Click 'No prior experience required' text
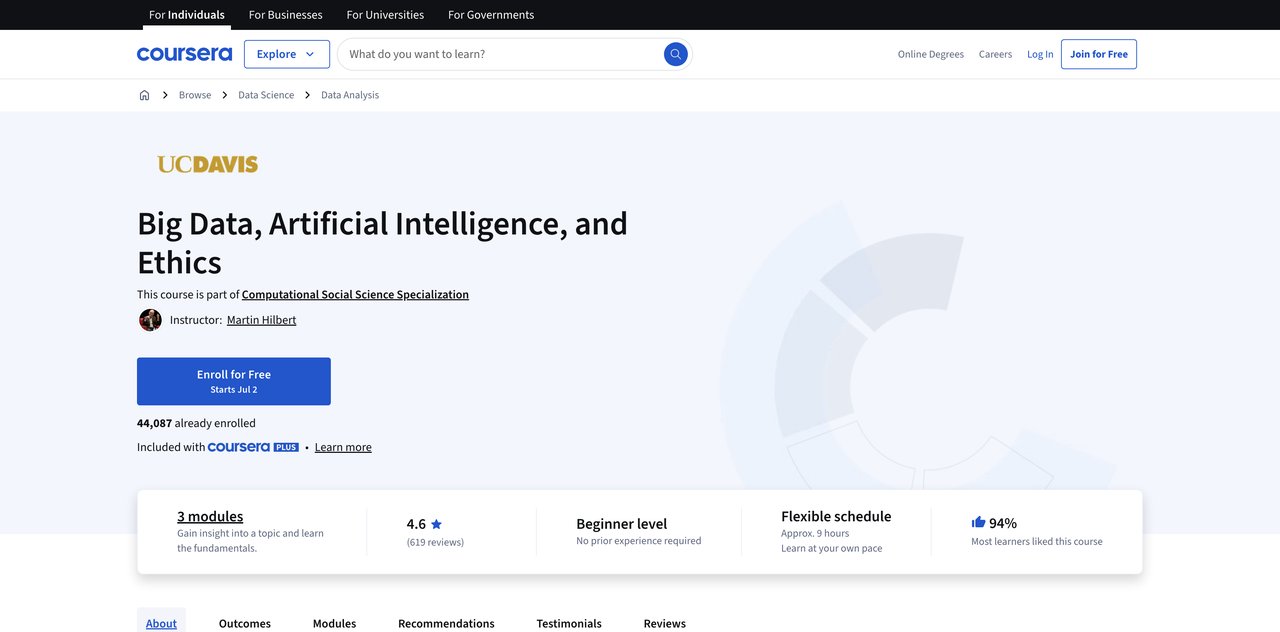Image resolution: width=1280 pixels, height=632 pixels. (x=639, y=541)
